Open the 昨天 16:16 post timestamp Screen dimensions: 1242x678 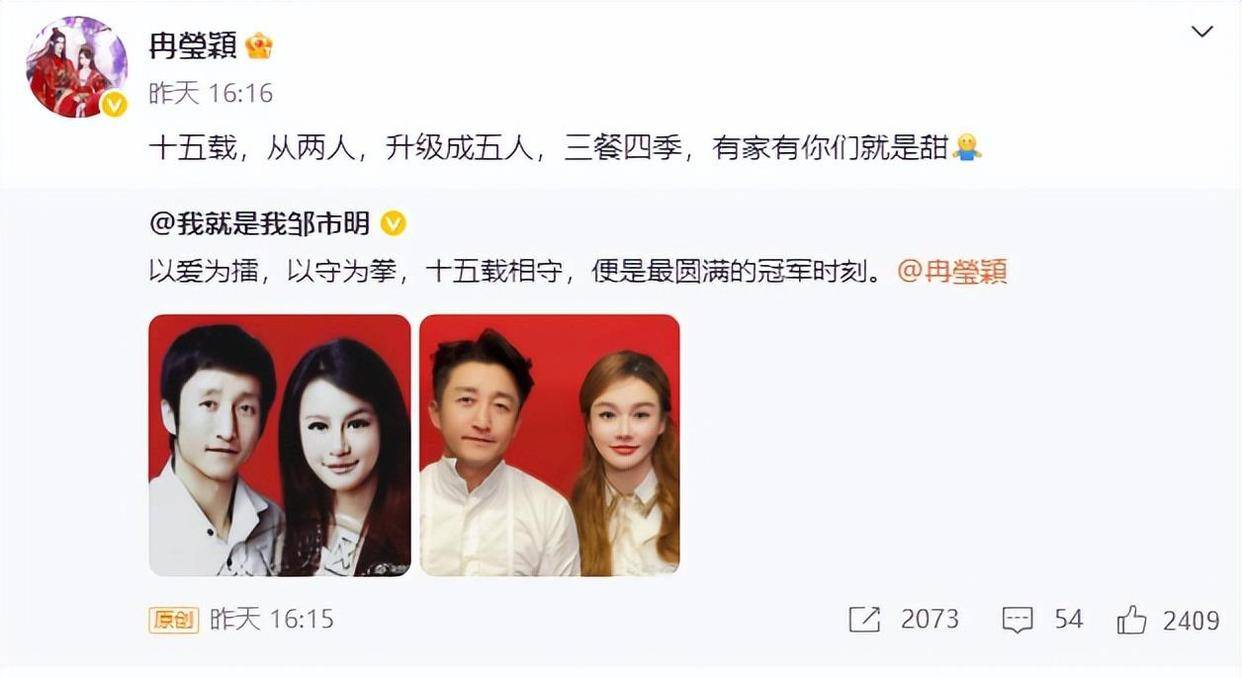[211, 94]
